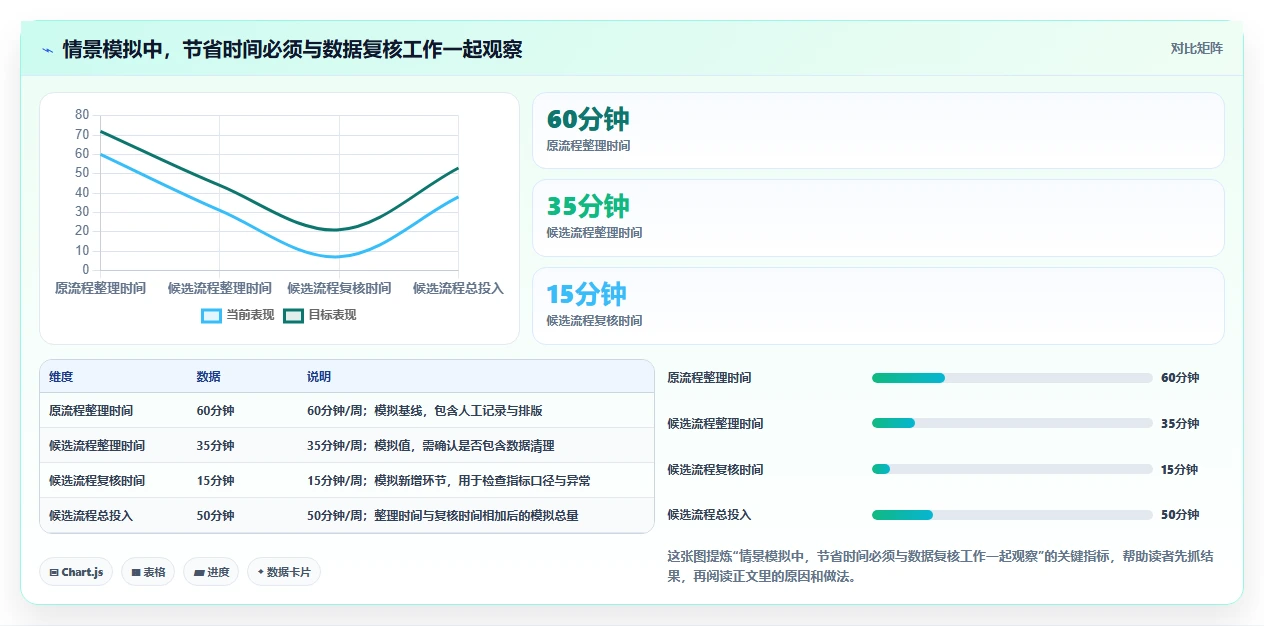Click the 候选流程整理时间 progress bar
1264x626 pixels.
click(x=1012, y=423)
